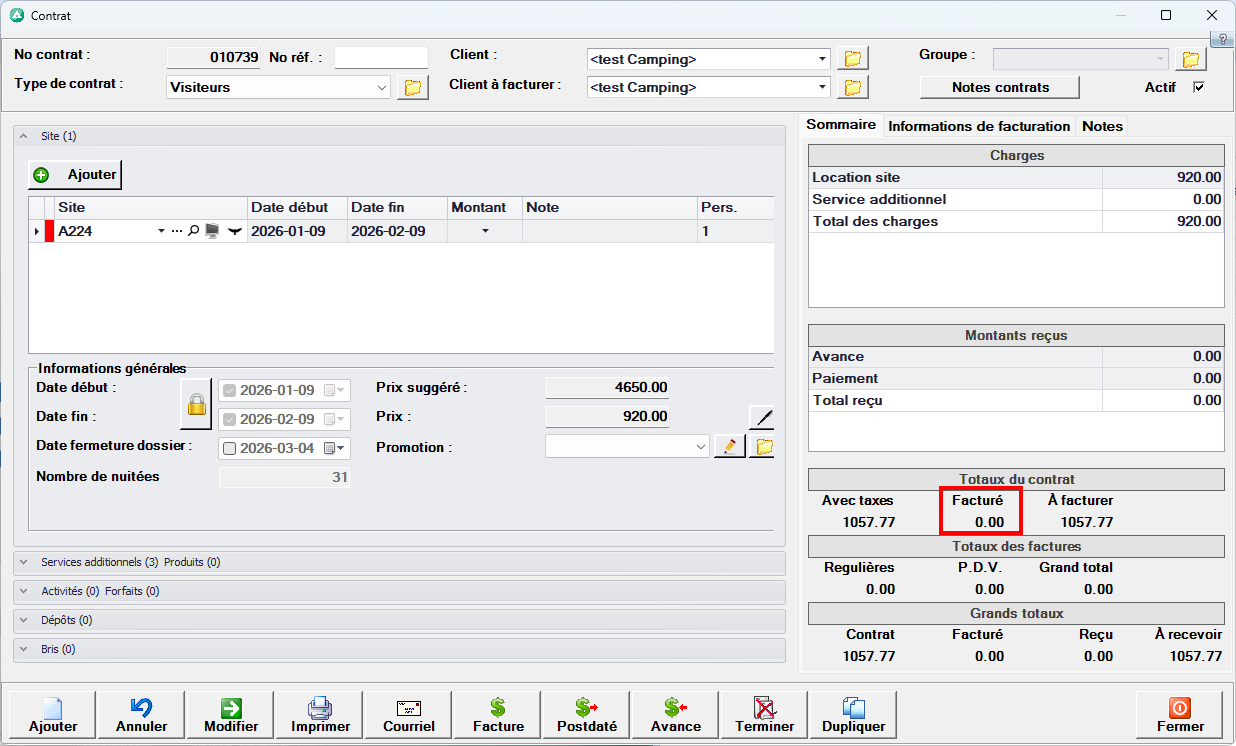Click the pencil icon next to Promotion
The image size is (1236, 746).
(730, 447)
